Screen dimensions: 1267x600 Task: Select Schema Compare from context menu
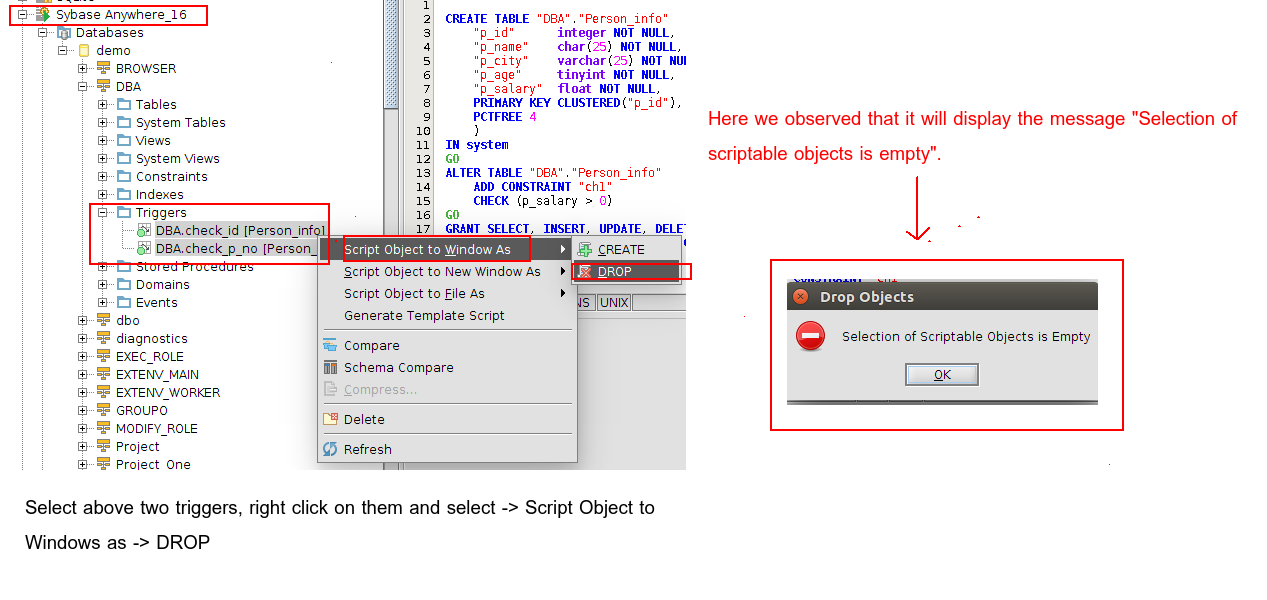coord(447,368)
